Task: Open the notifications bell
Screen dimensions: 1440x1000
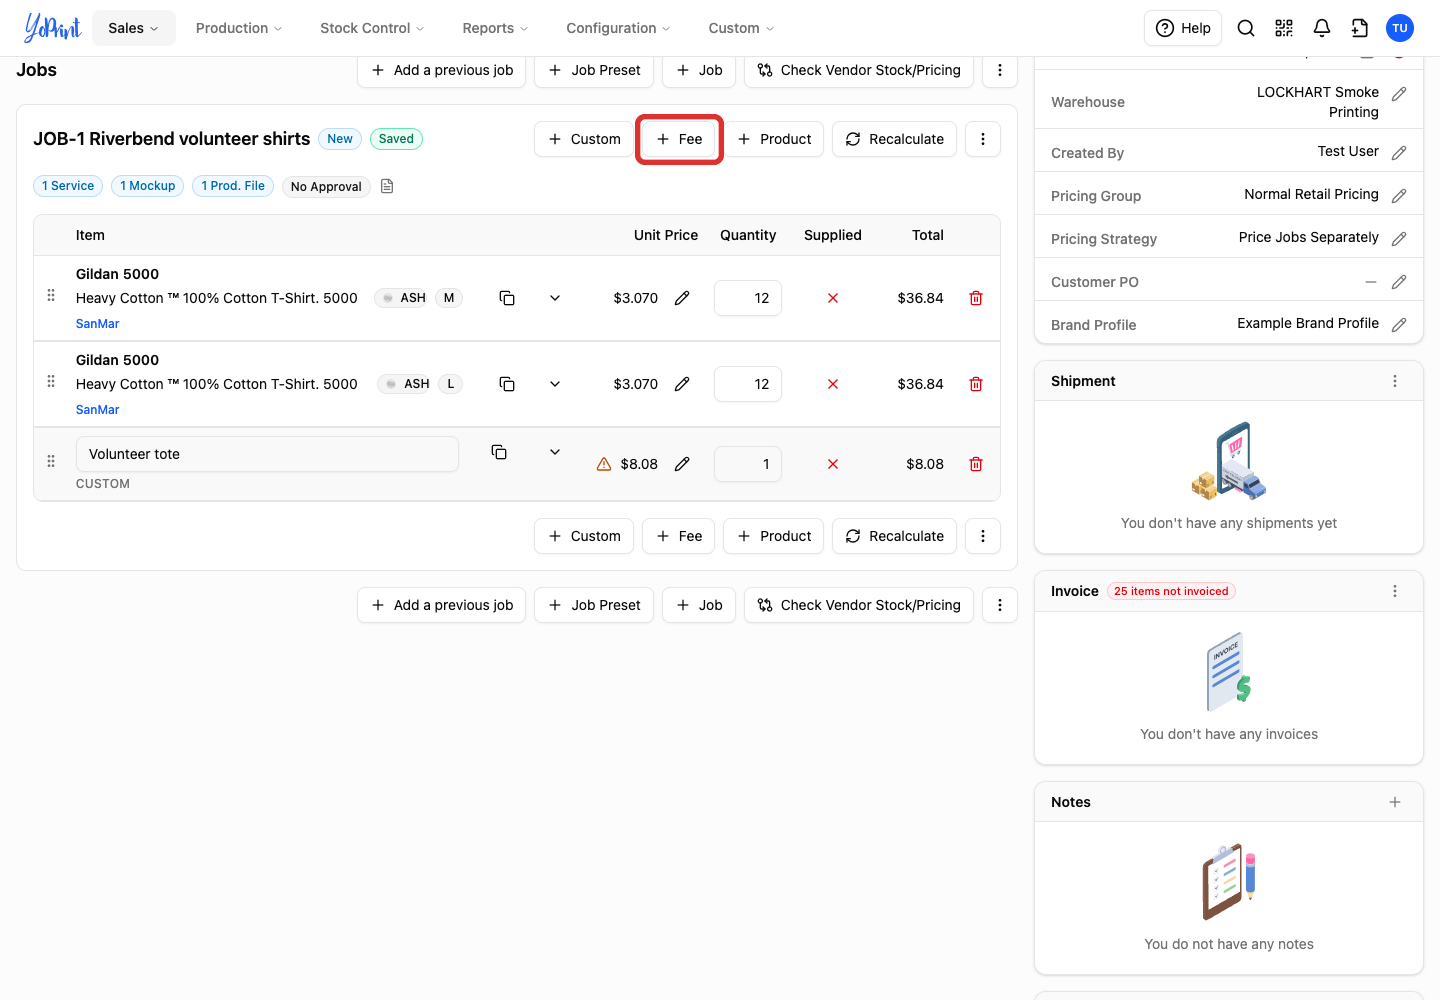Action: 1322,28
